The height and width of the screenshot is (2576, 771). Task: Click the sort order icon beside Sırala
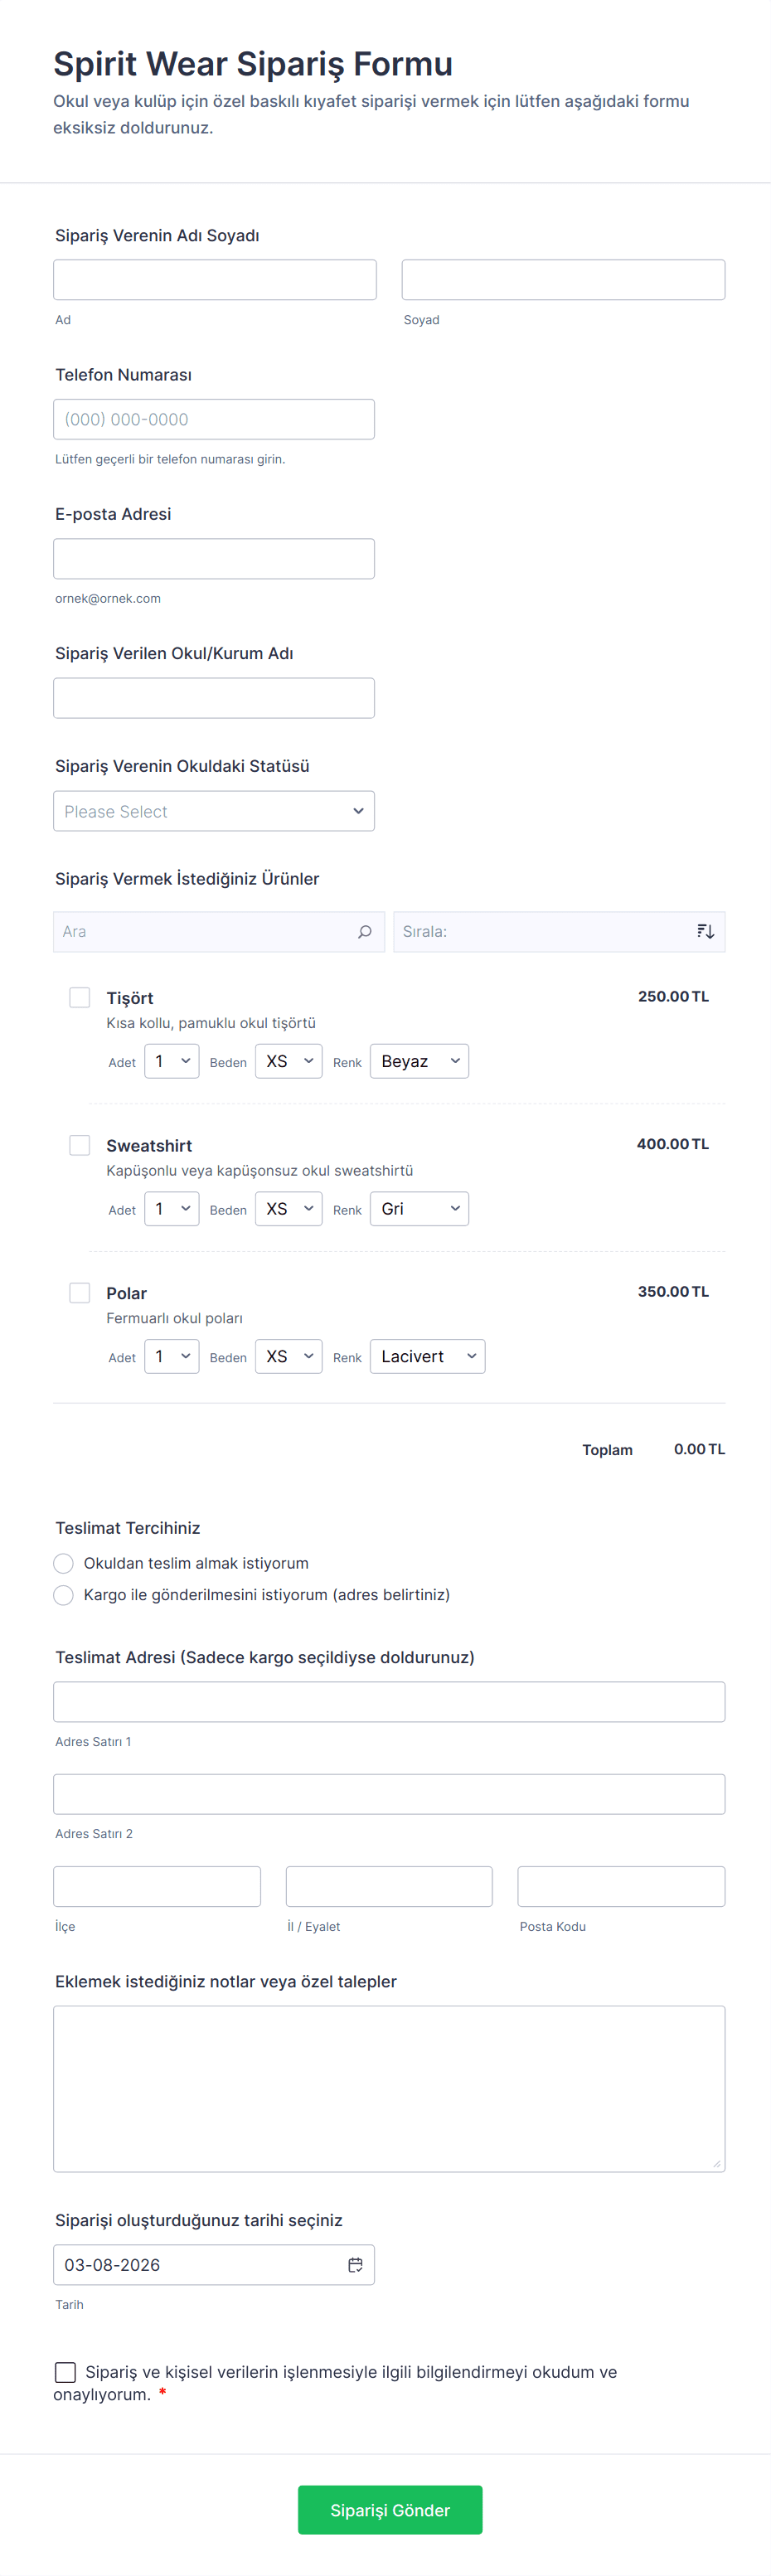coord(705,932)
